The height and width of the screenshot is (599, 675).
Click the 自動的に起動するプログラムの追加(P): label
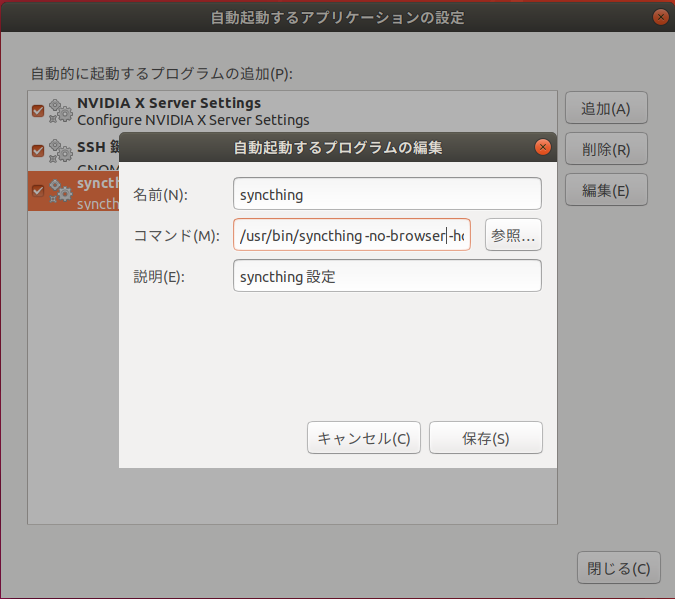coord(161,74)
